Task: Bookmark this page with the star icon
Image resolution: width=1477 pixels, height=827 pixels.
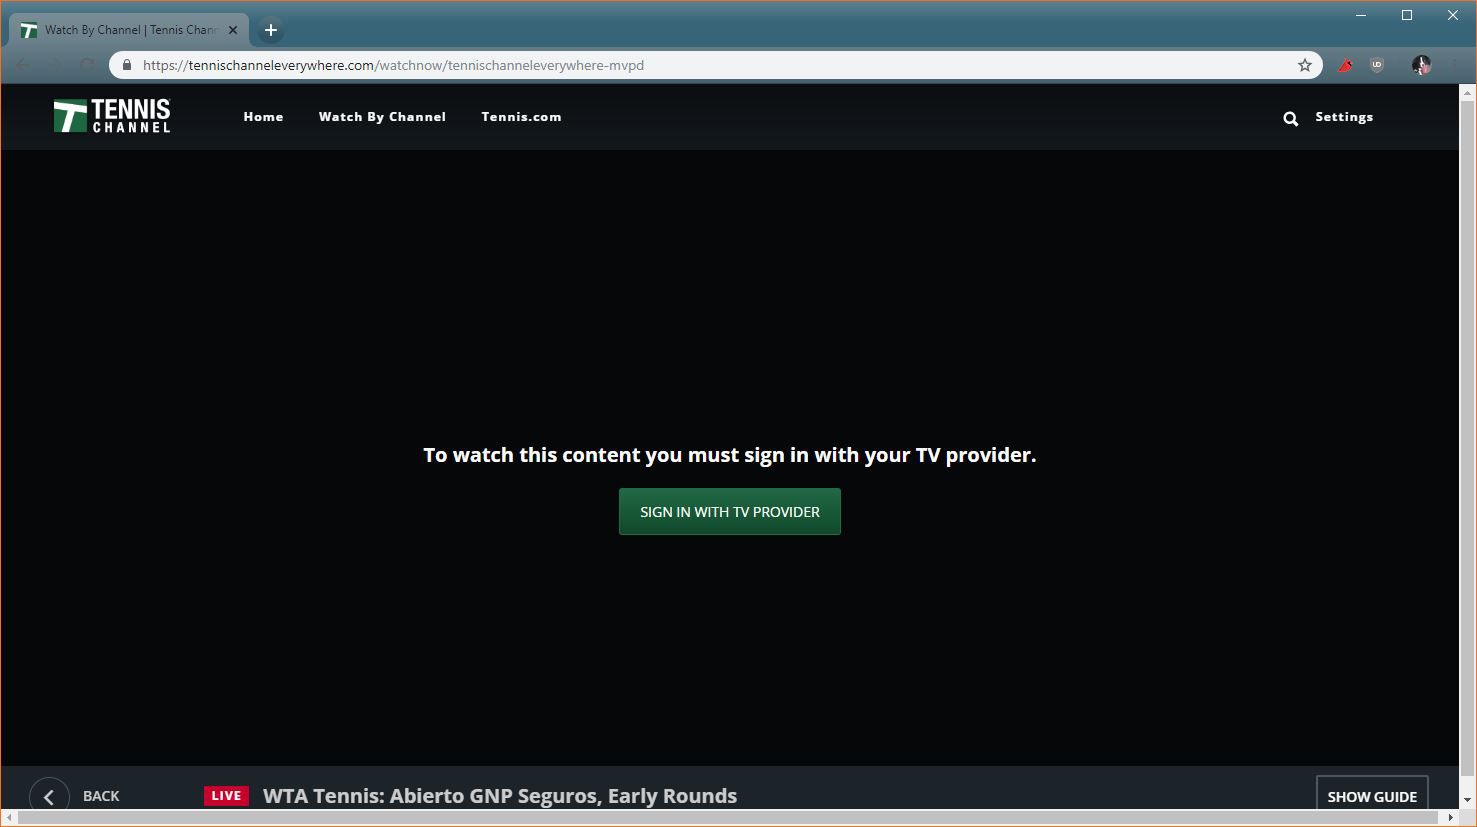Action: (1304, 65)
